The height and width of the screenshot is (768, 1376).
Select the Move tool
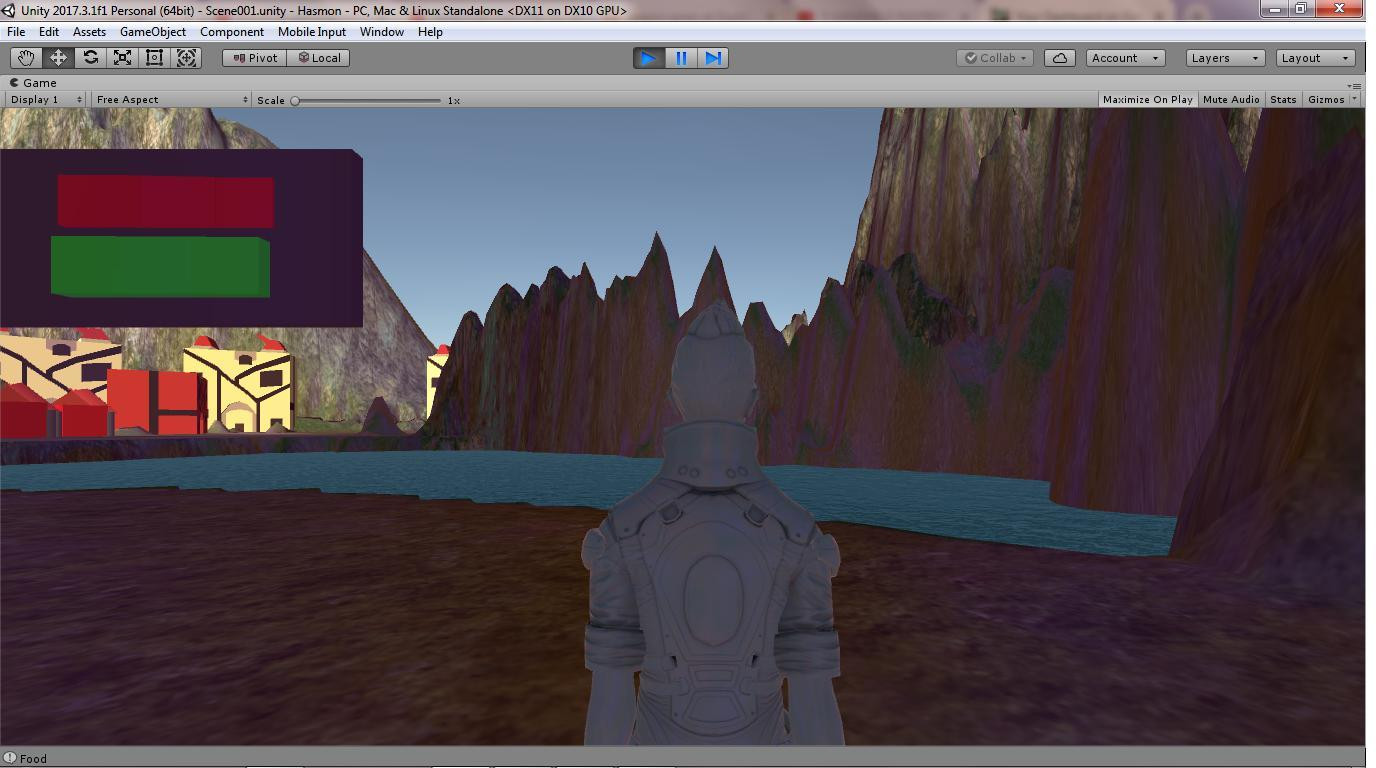click(x=58, y=58)
